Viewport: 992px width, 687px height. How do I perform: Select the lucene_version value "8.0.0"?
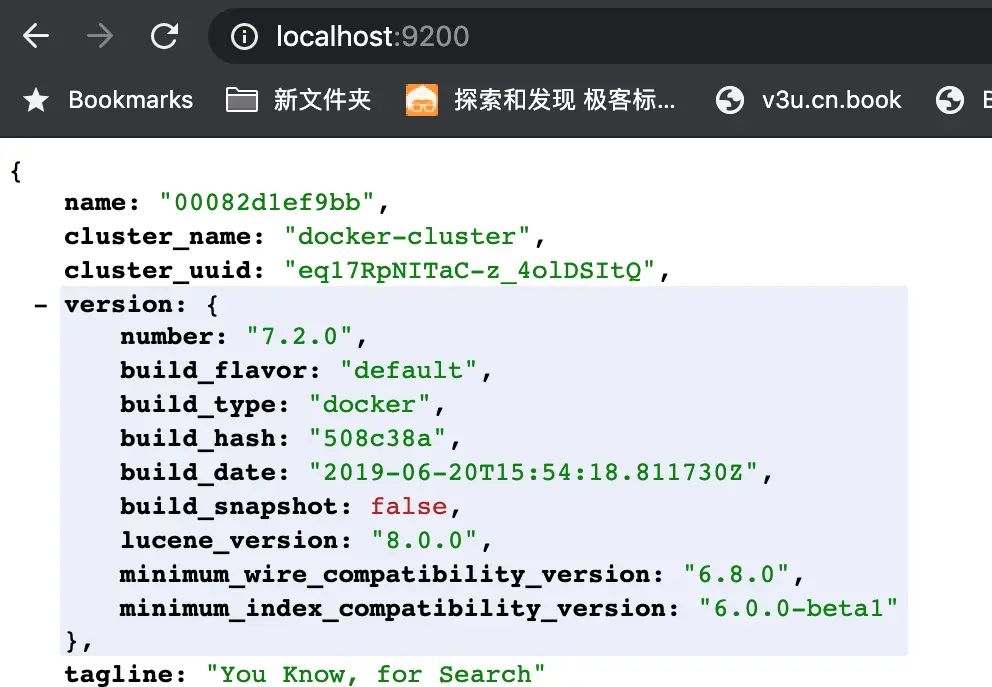[424, 541]
